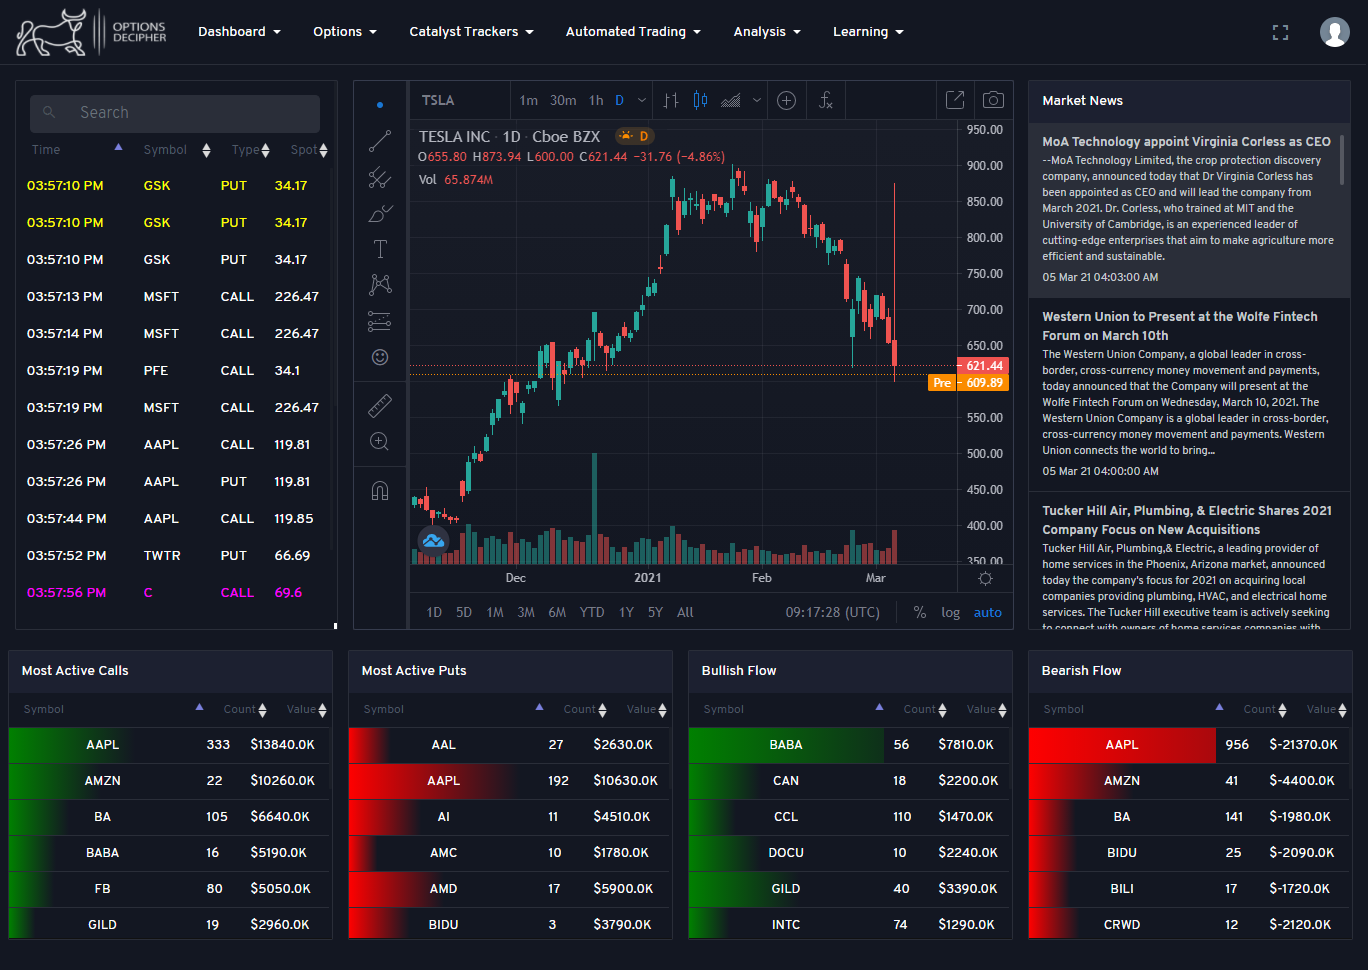Image resolution: width=1368 pixels, height=970 pixels.
Task: Click the TSLA symbol search field
Action: point(460,100)
